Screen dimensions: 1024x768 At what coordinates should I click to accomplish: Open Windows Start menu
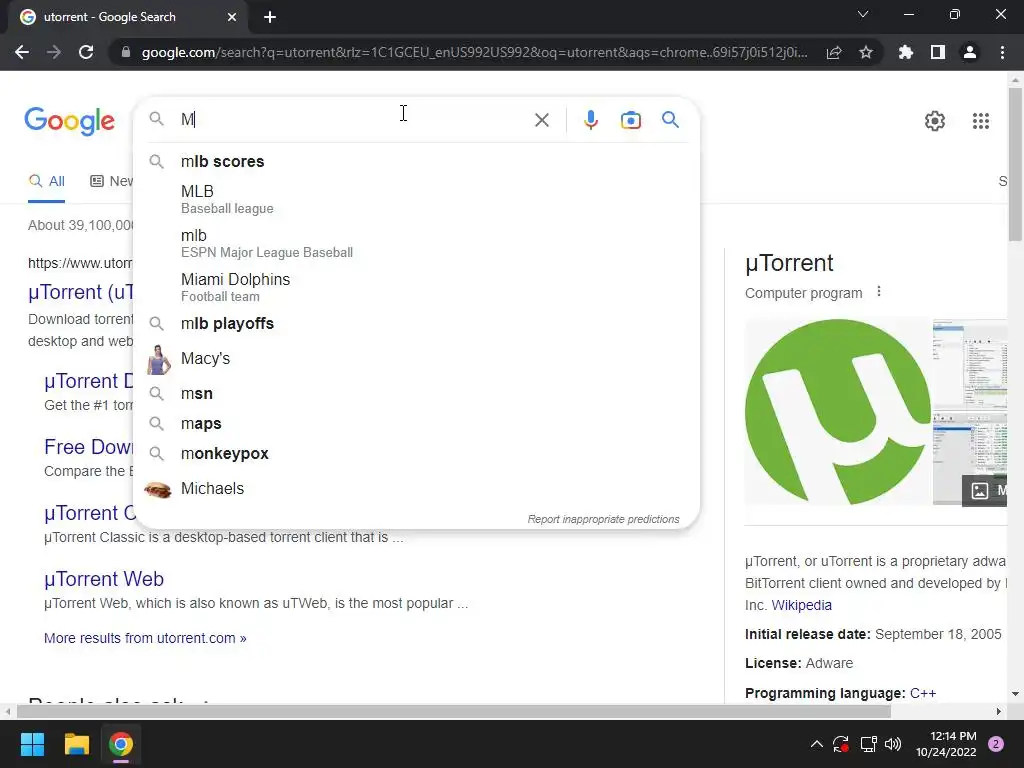tap(32, 744)
